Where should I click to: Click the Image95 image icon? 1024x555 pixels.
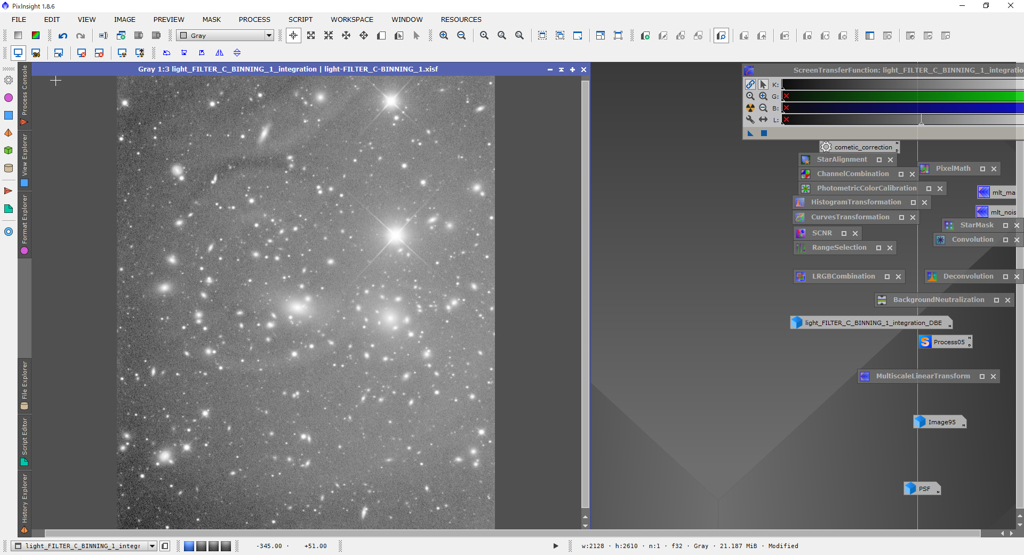(x=920, y=422)
